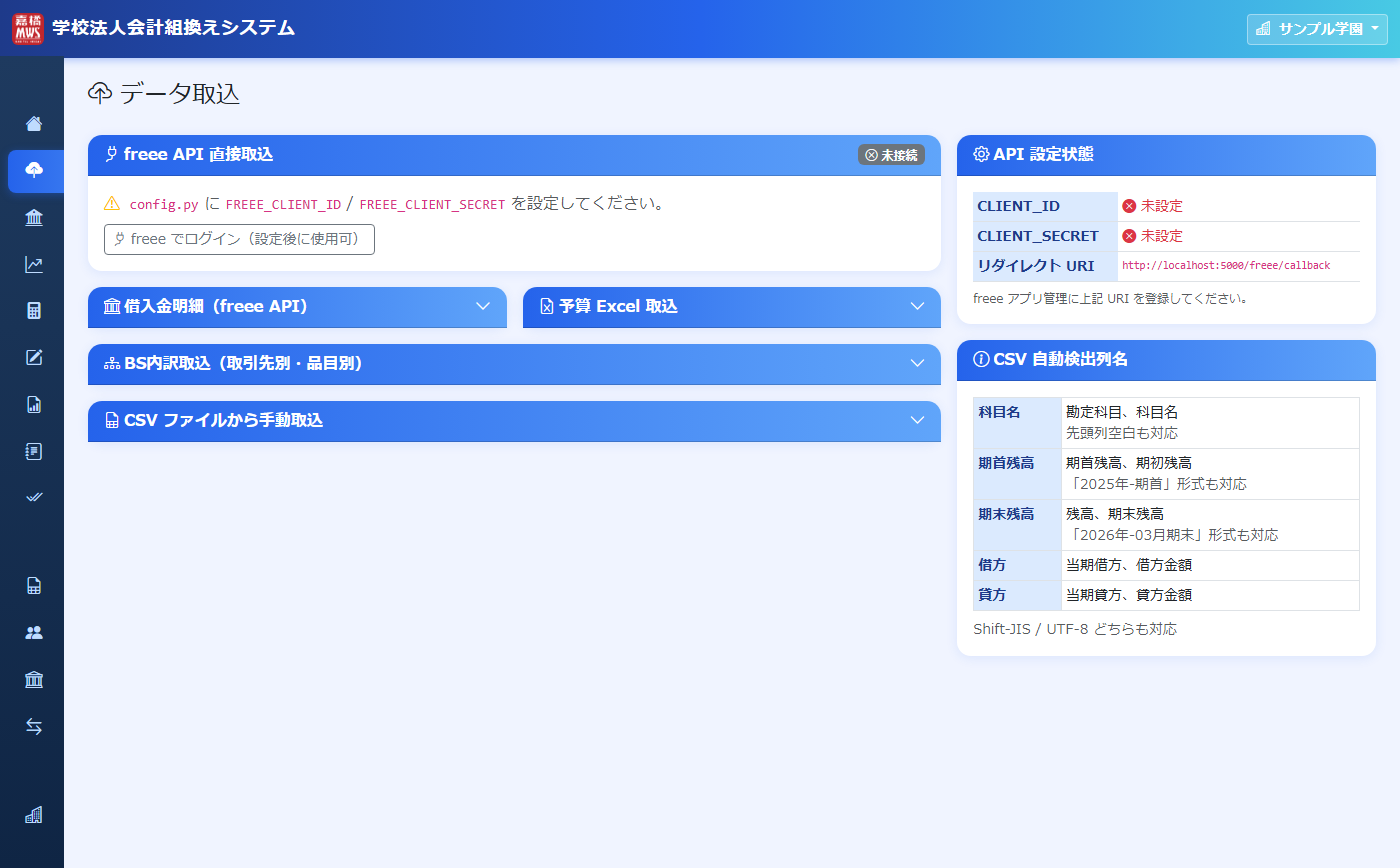This screenshot has height=868, width=1400.
Task: Open the cloud upload data import sidebar icon
Action: pyautogui.click(x=34, y=171)
